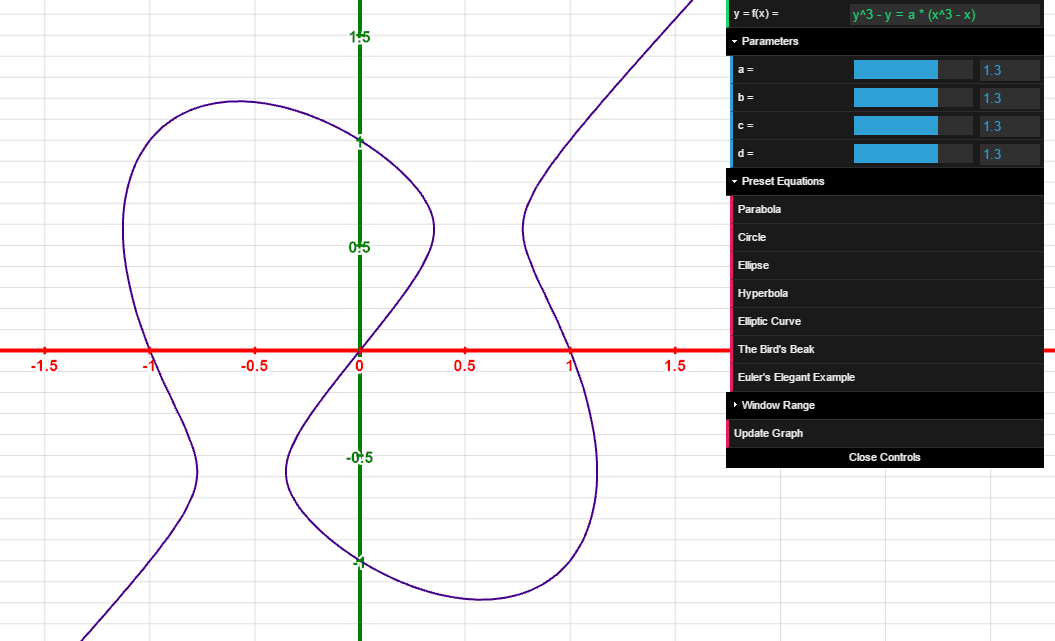Click the value field for b

point(1009,98)
